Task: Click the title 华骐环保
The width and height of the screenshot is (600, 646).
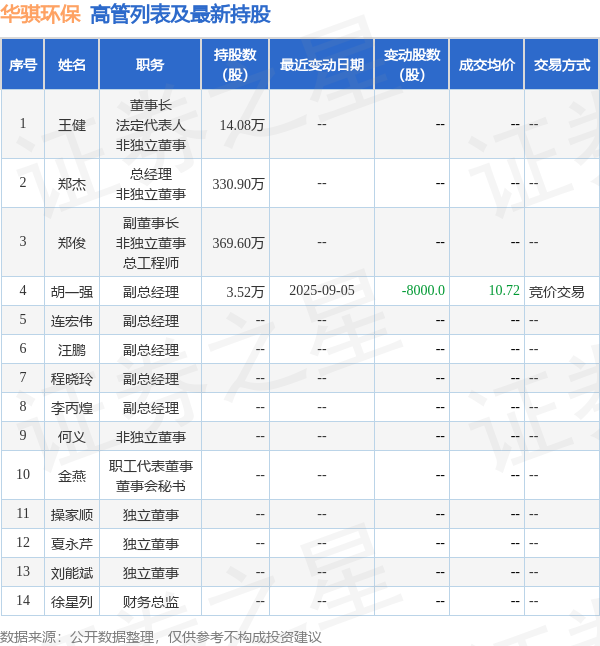Action: (40, 14)
